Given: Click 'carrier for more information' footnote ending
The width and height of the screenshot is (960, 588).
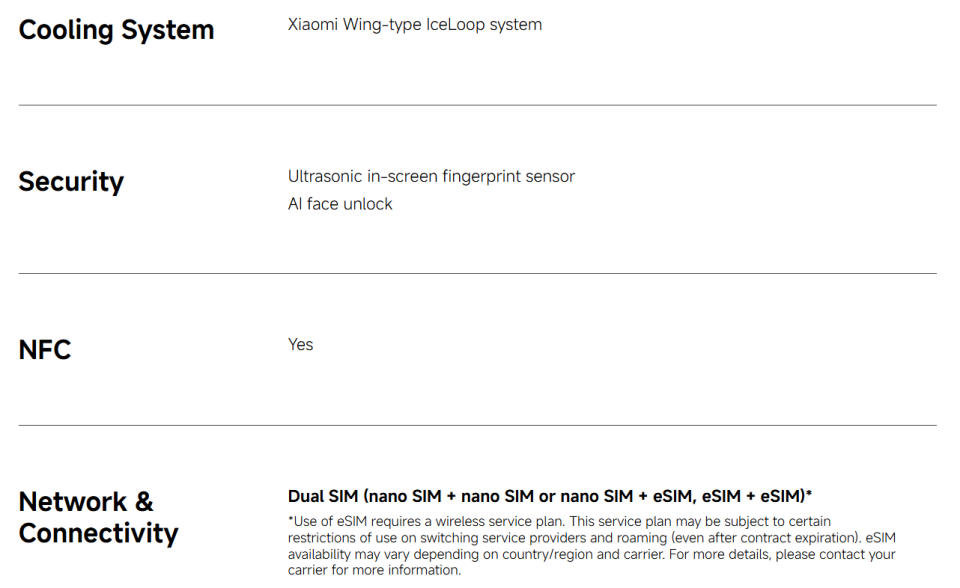Looking at the screenshot, I should point(374,570).
